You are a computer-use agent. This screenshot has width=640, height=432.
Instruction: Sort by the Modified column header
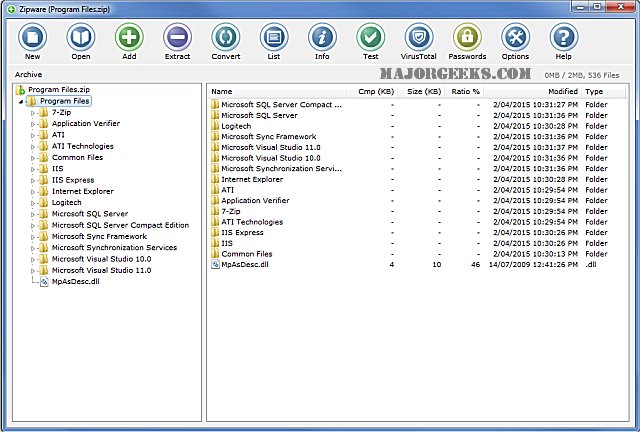(532, 91)
